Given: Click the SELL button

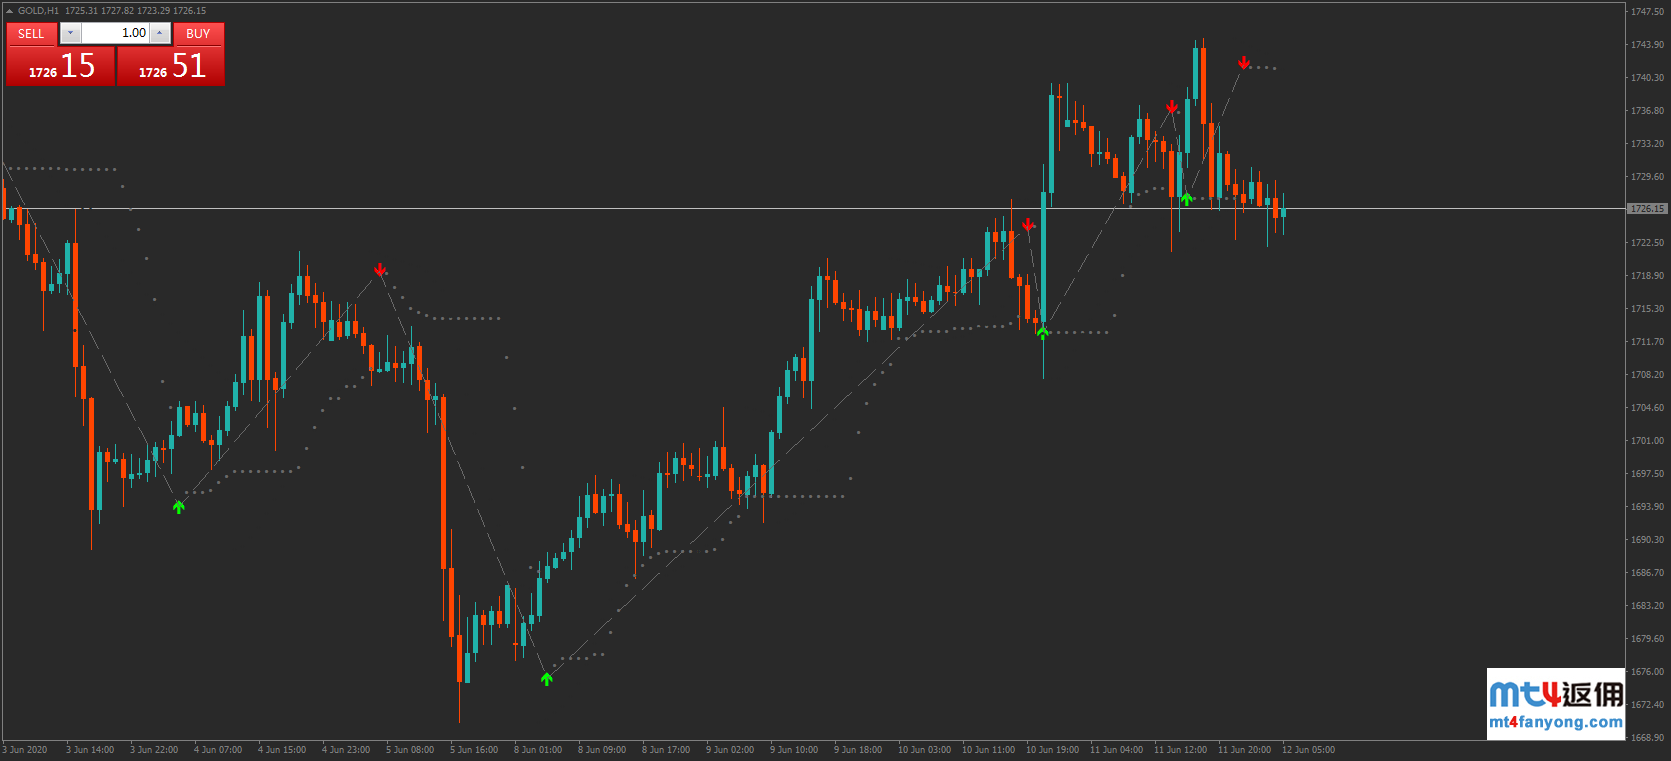Looking at the screenshot, I should pyautogui.click(x=31, y=33).
